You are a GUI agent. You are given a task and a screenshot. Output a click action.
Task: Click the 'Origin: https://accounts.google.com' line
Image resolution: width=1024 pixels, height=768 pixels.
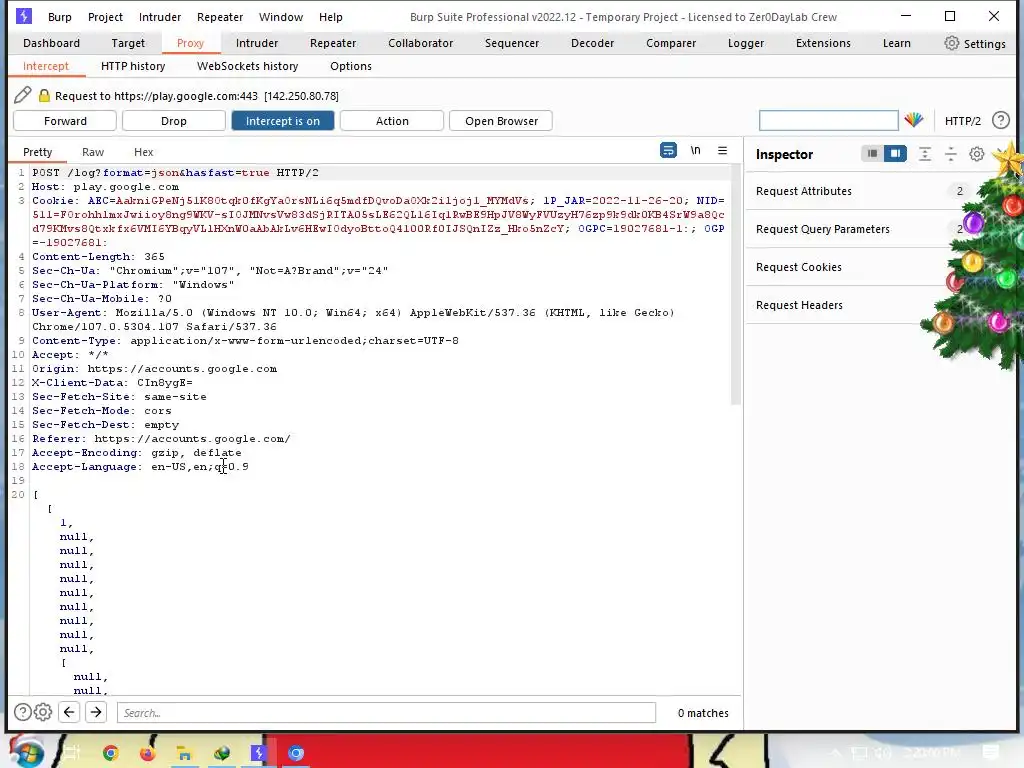(155, 368)
